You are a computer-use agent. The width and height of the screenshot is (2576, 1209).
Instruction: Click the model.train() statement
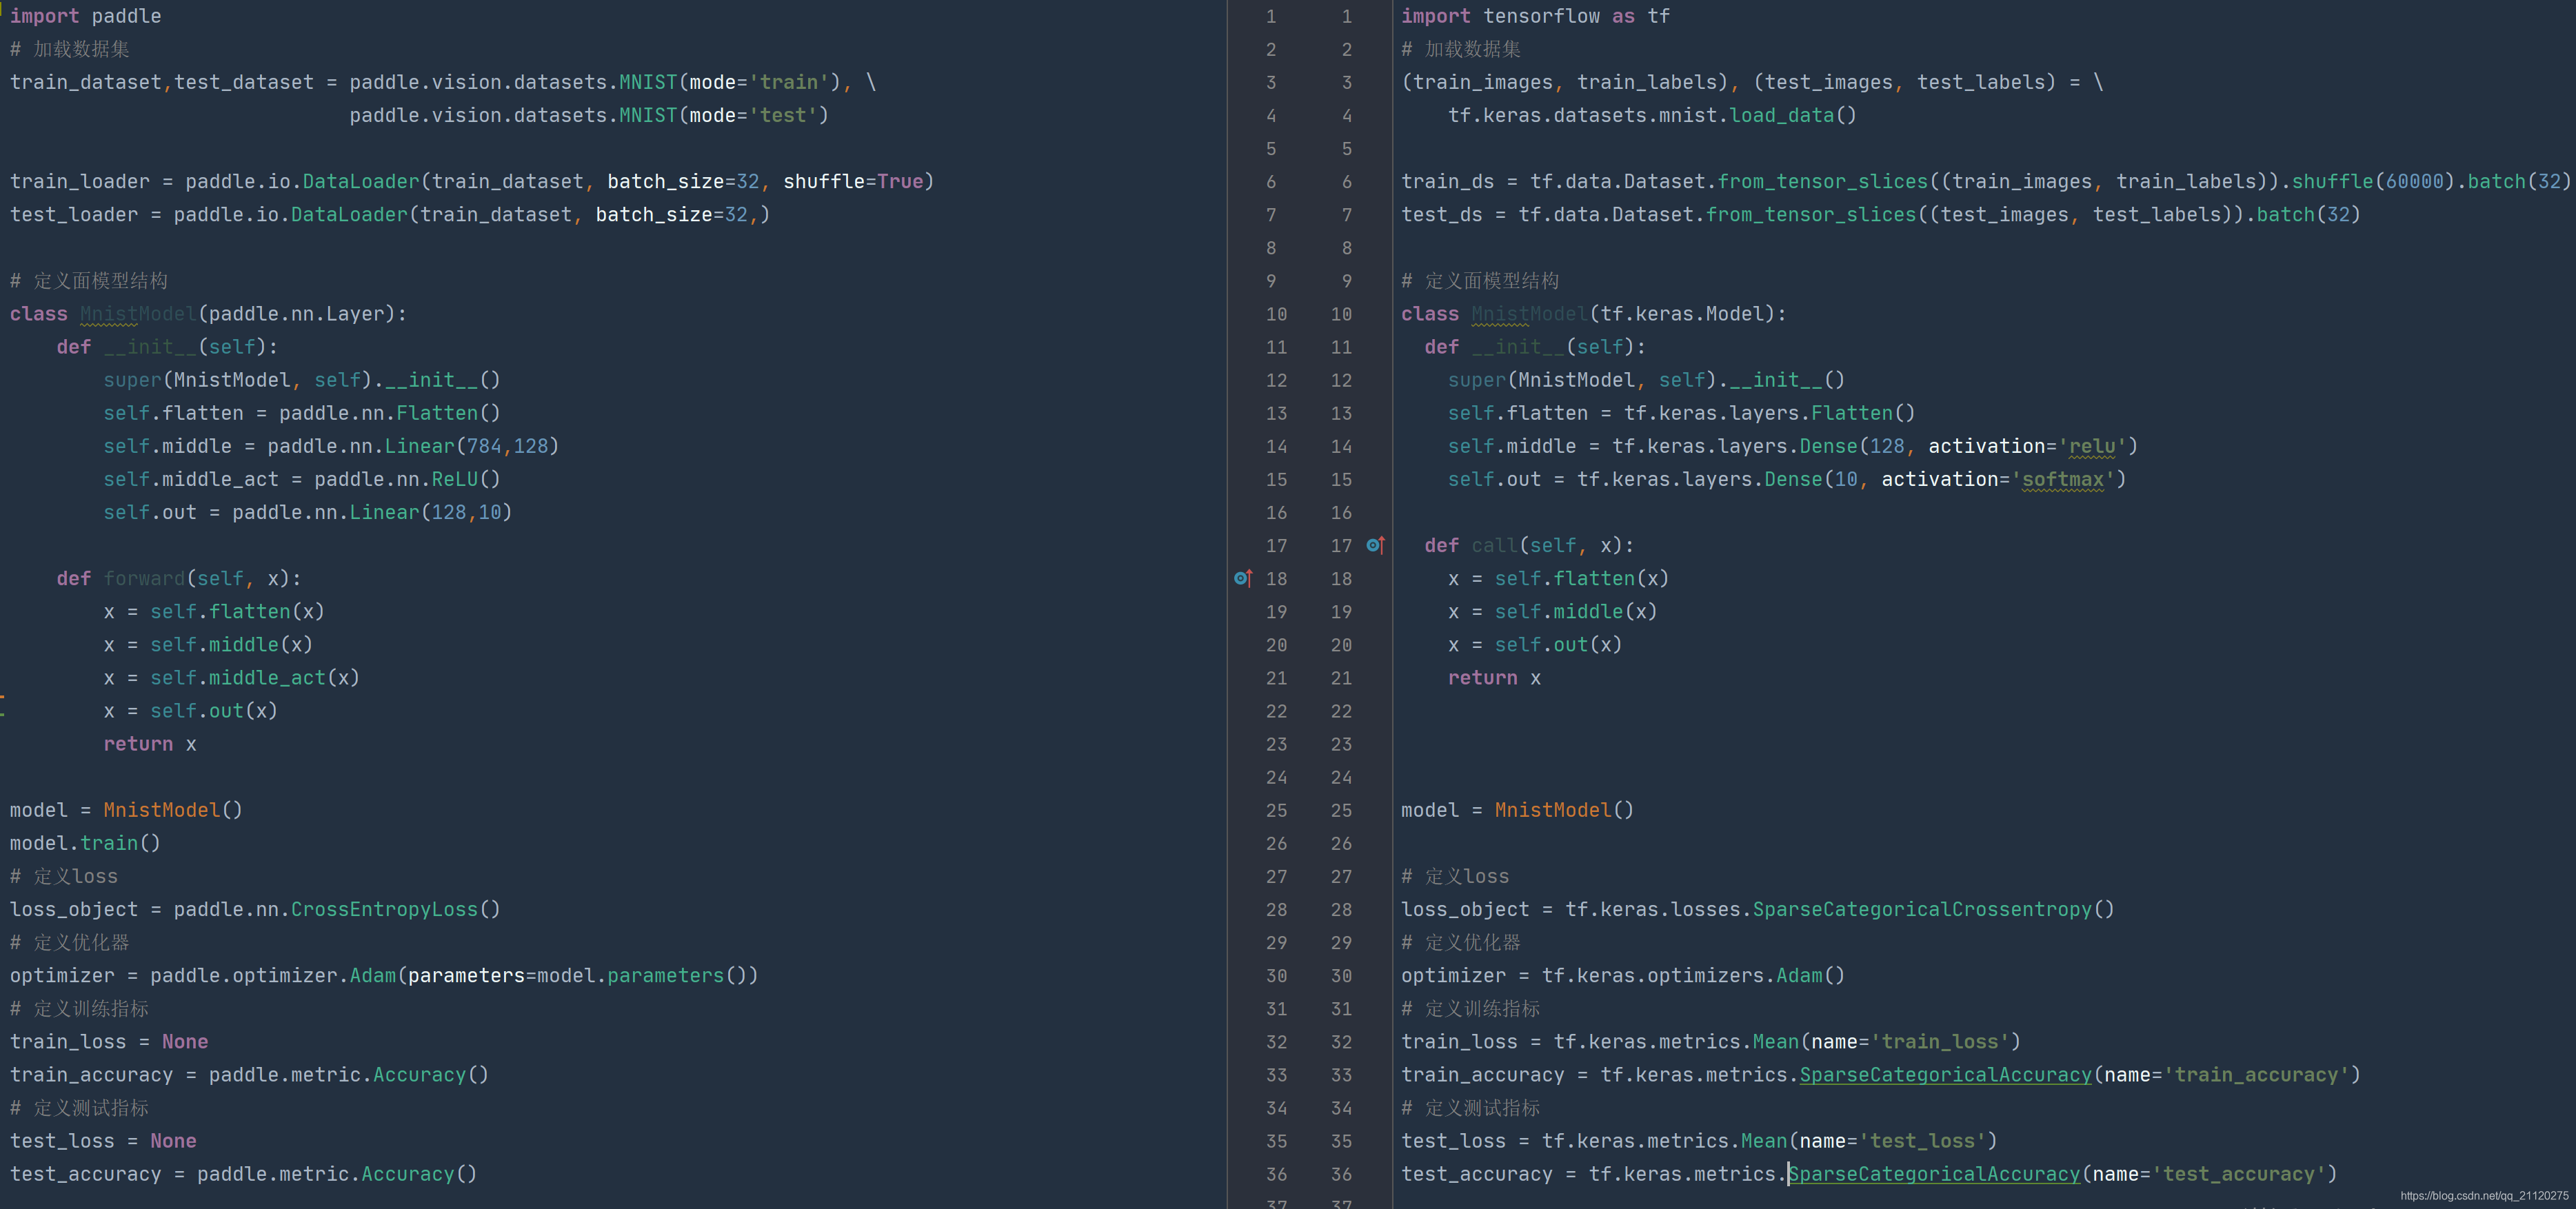85,843
